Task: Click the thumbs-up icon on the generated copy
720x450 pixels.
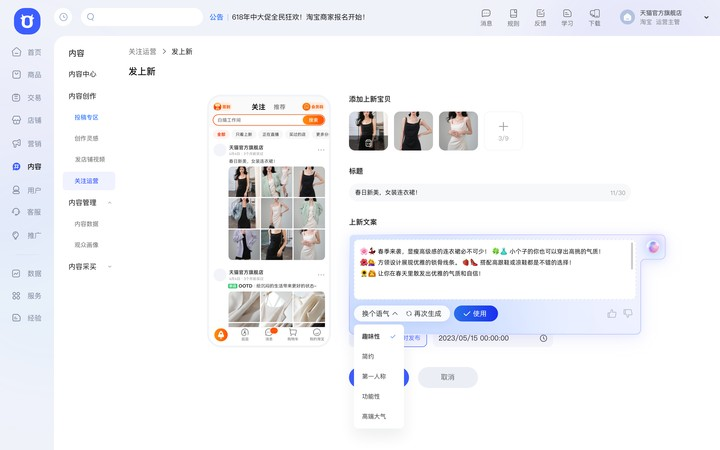Action: [611, 313]
